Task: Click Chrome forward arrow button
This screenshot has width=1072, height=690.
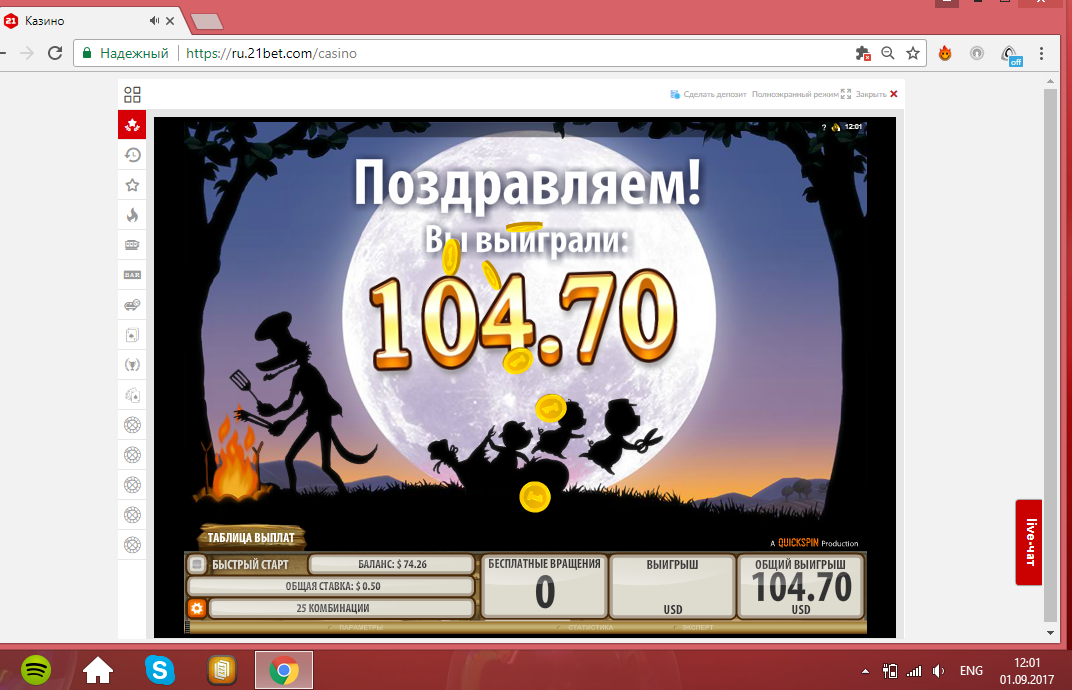Action: [27, 53]
